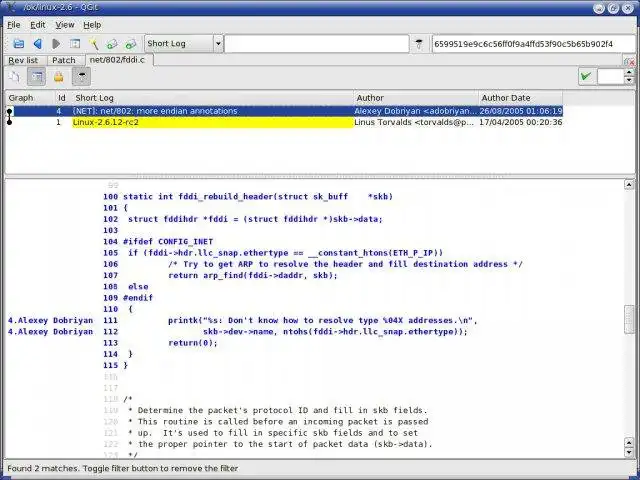Click the magic wand toolbar icon

pyautogui.click(x=94, y=44)
